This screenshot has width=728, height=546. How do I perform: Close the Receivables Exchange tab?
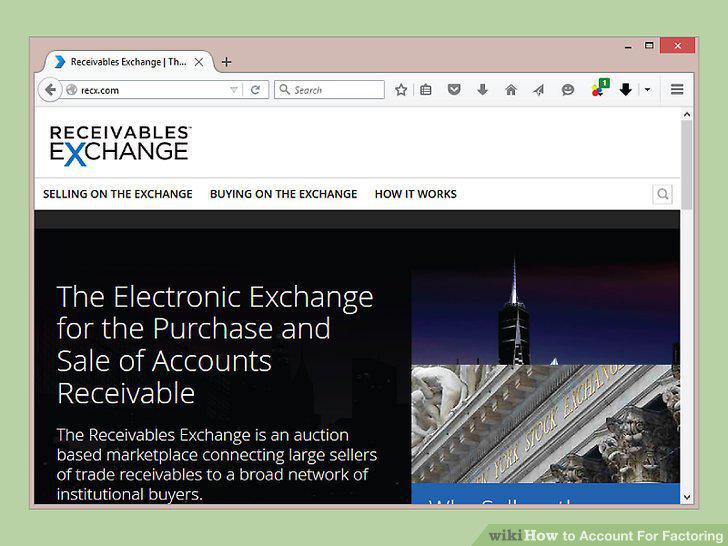pos(199,62)
